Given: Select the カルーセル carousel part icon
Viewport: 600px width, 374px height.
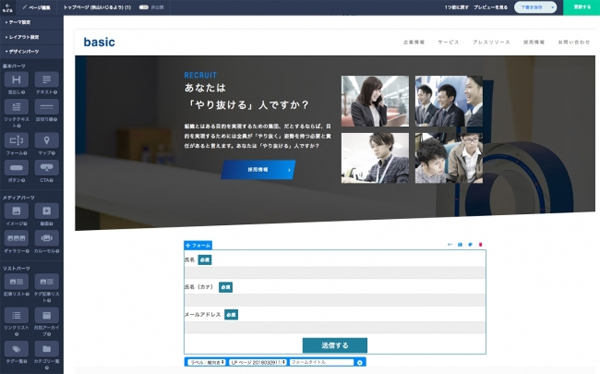Looking at the screenshot, I should [46, 238].
